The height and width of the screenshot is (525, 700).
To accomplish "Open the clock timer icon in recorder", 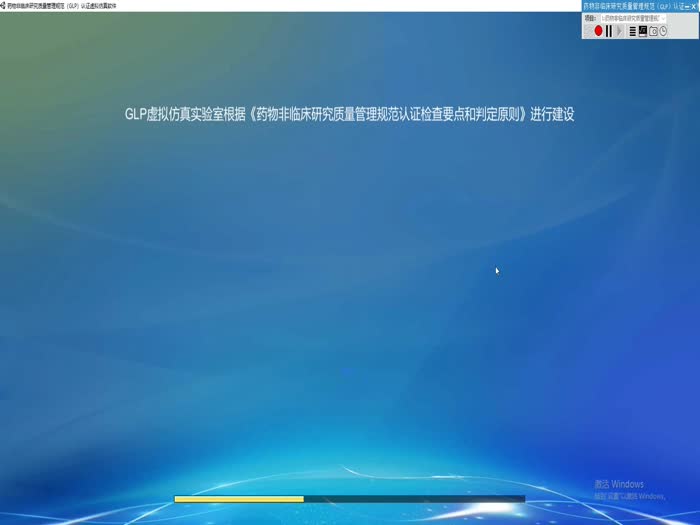I will [663, 31].
